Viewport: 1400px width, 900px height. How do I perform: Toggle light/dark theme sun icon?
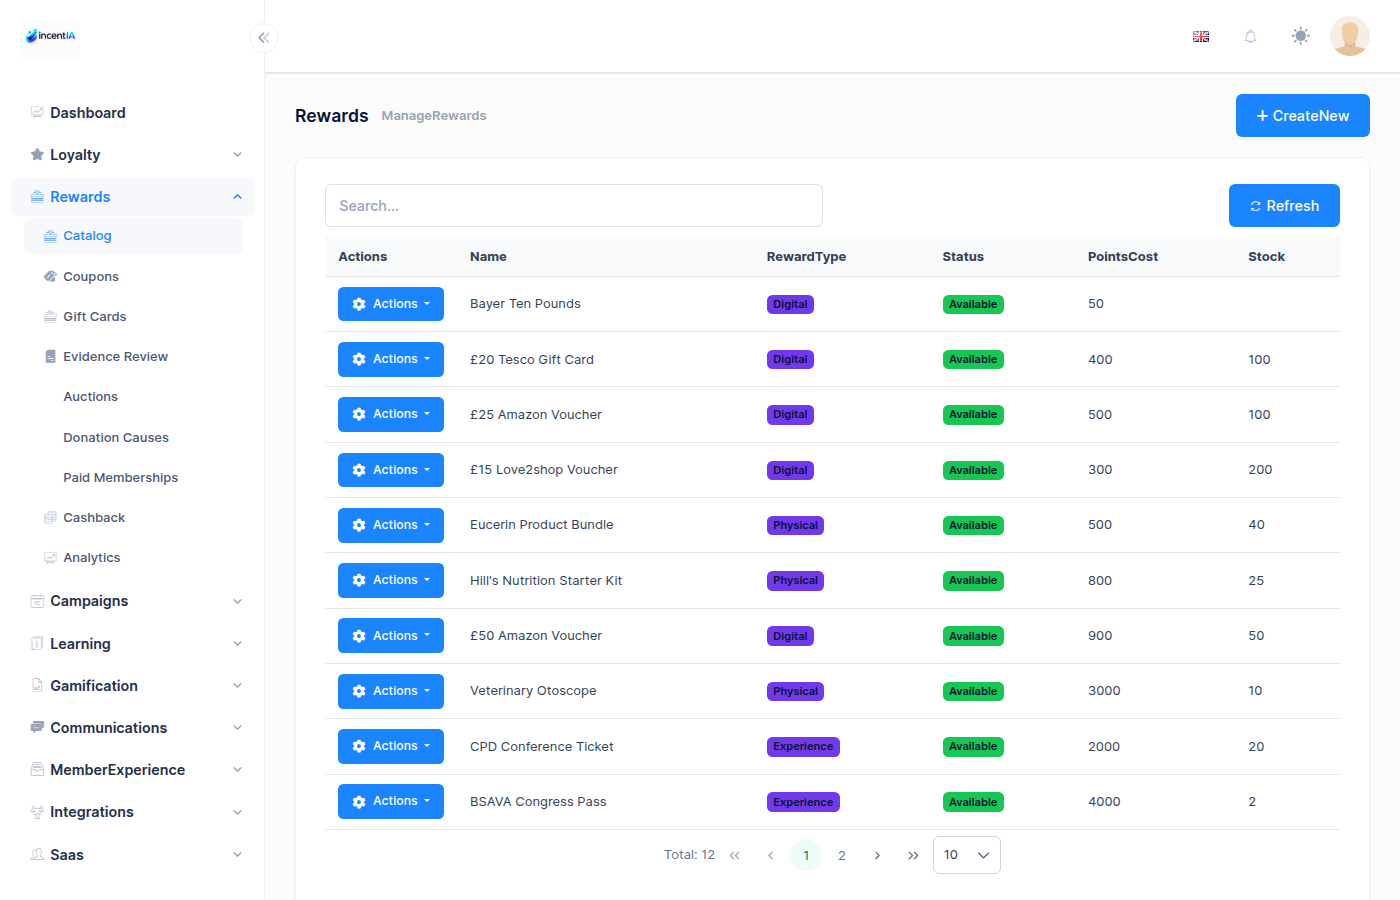(x=1300, y=37)
